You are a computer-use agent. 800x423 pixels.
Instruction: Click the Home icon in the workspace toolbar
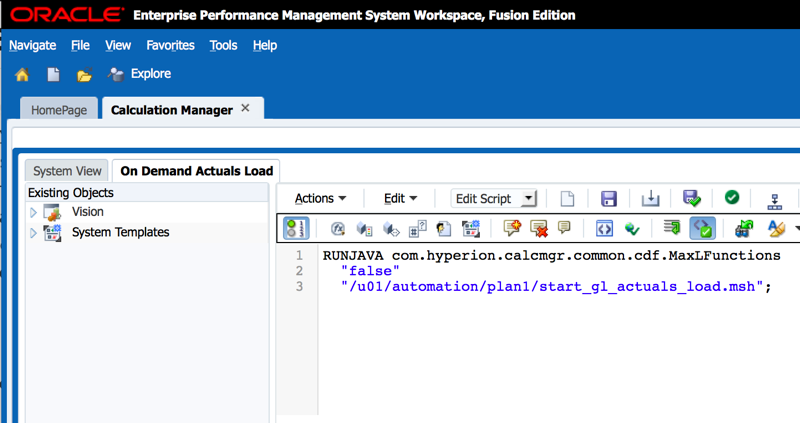coord(22,75)
